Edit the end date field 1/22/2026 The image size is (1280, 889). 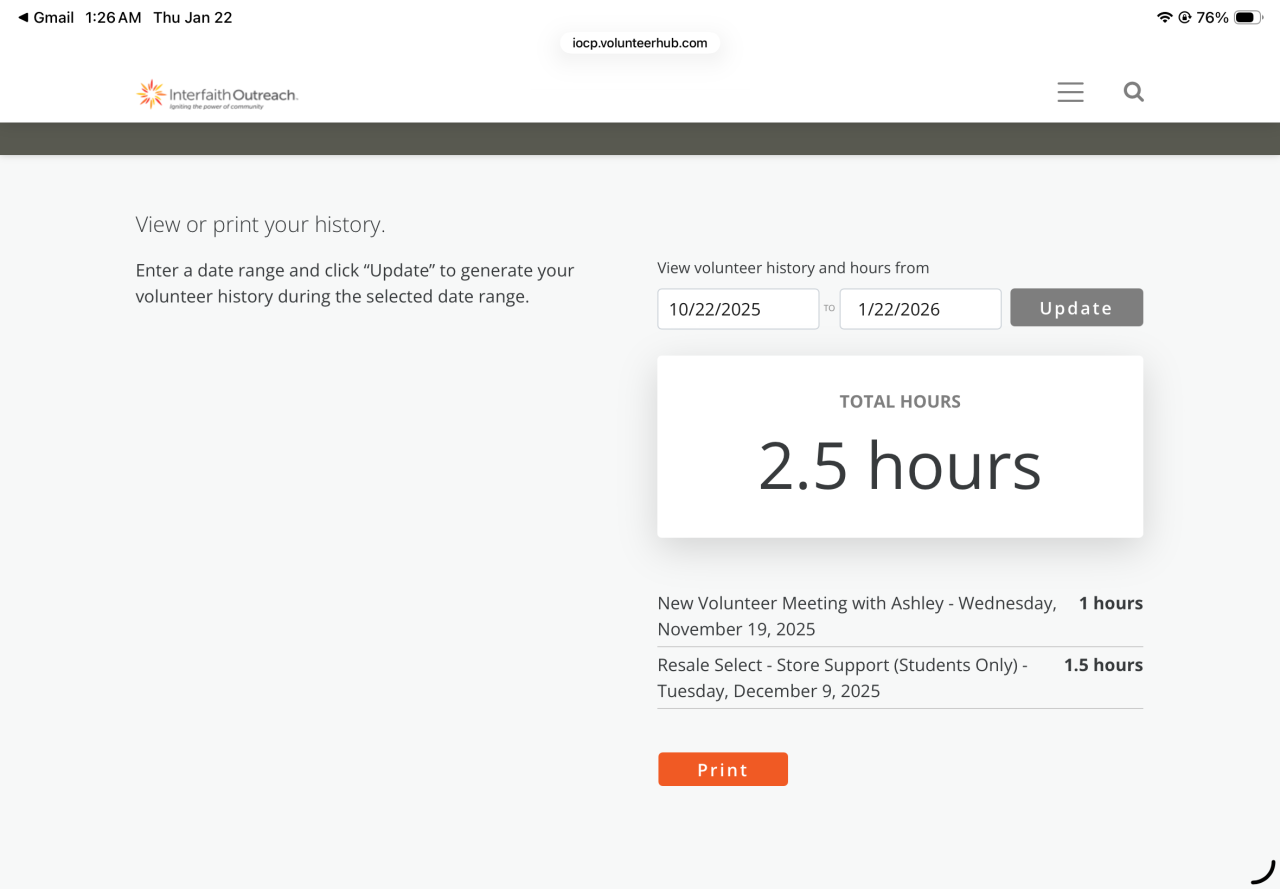920,309
